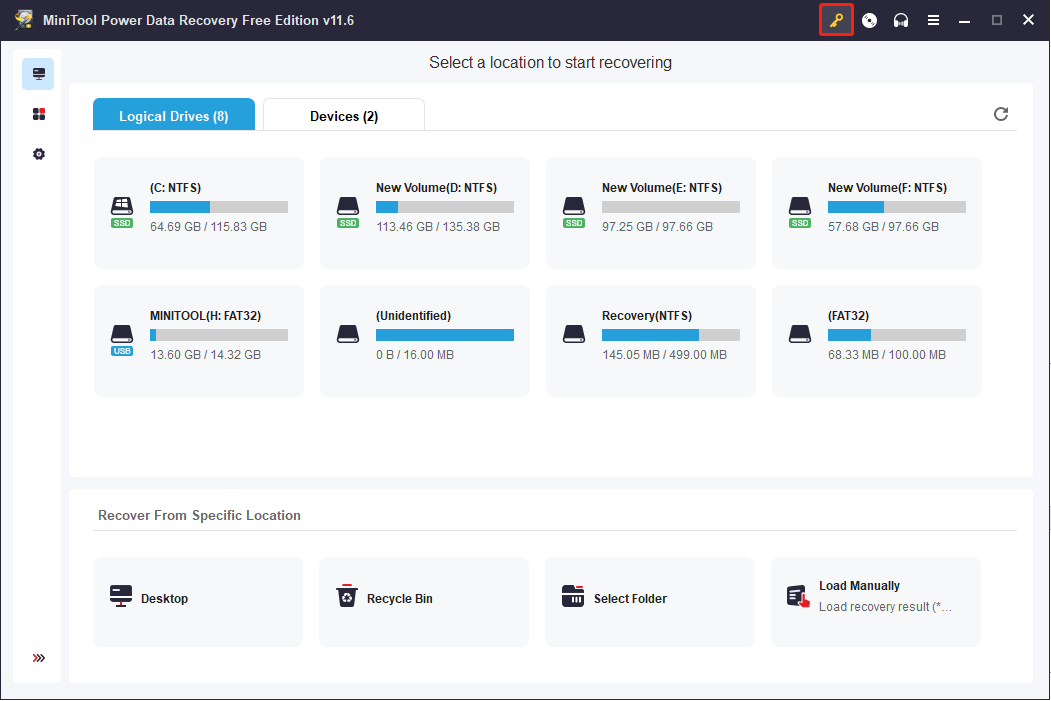Click 145.05 MB / 499.00 MB text

(664, 355)
